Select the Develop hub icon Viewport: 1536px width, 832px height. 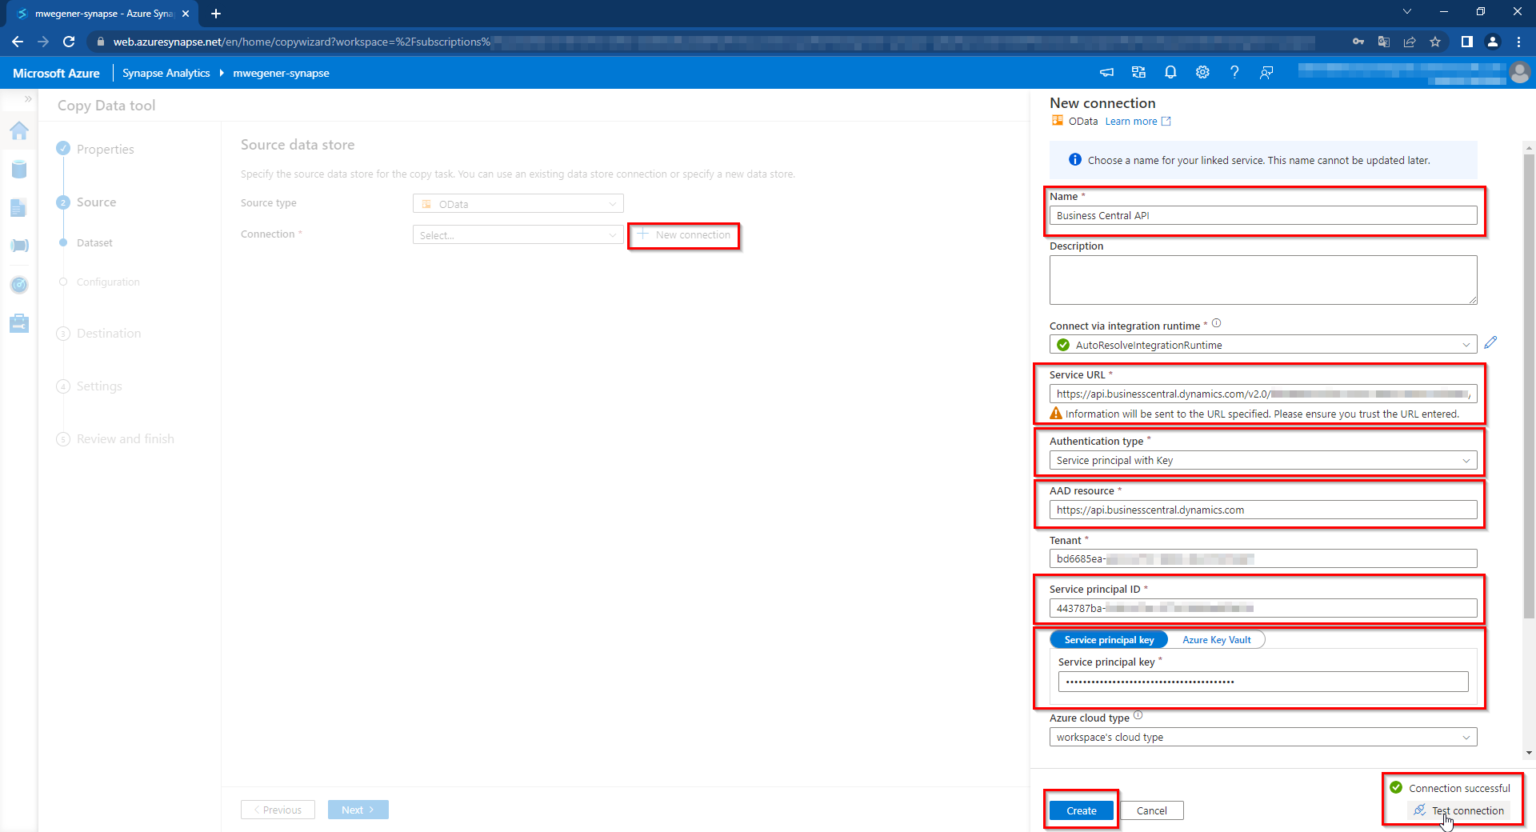click(x=18, y=207)
